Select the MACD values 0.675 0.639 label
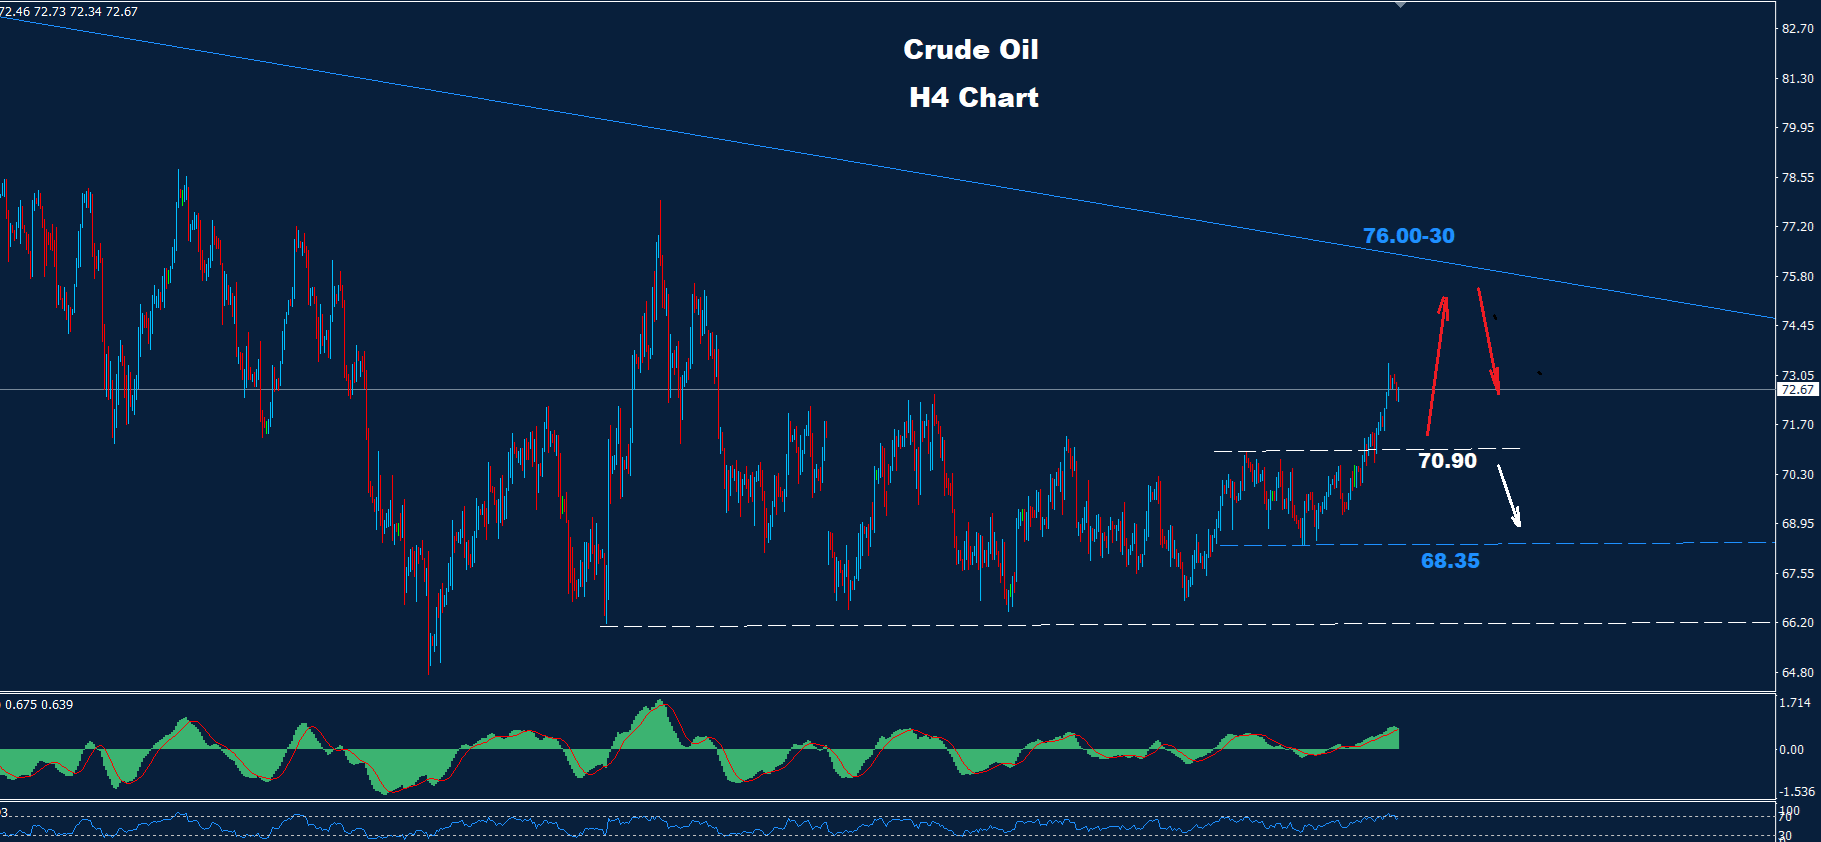This screenshot has height=842, width=1821. [39, 705]
